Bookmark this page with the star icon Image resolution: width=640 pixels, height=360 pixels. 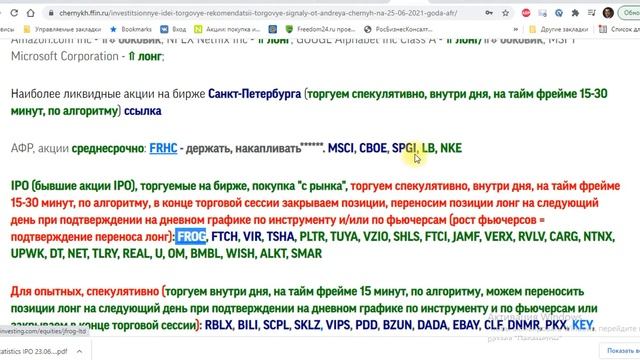click(505, 13)
